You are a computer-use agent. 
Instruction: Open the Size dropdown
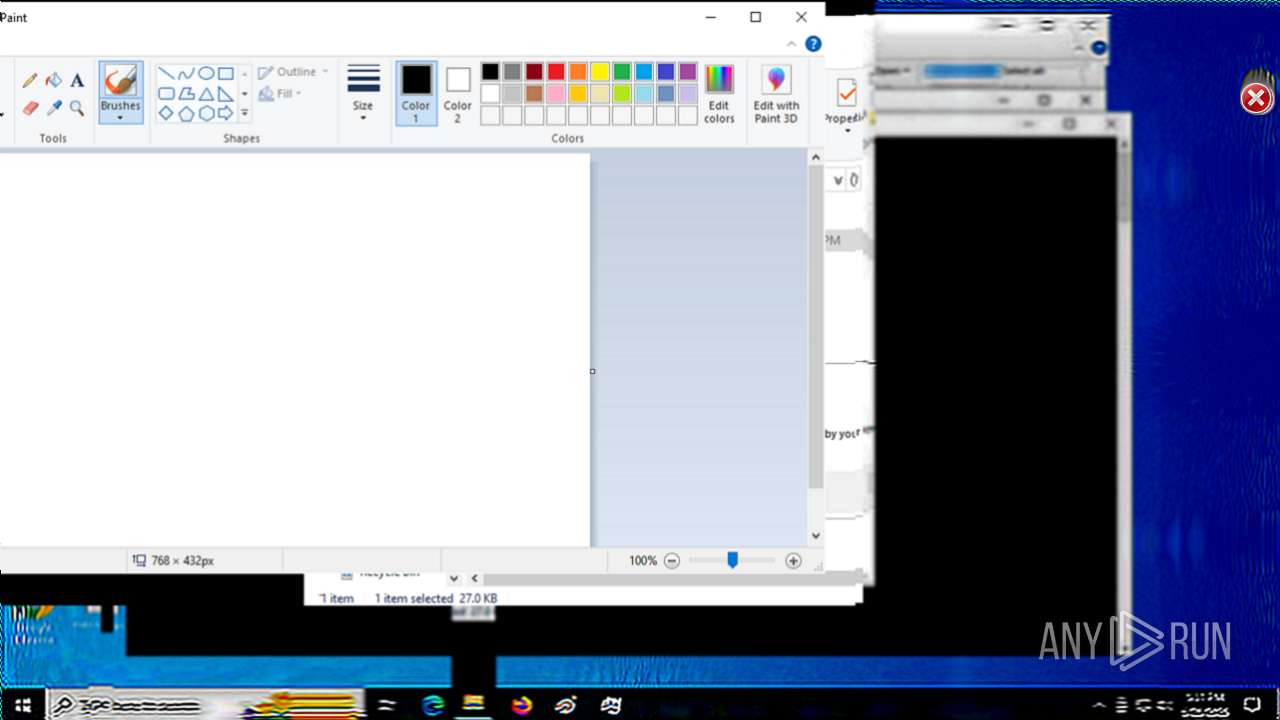(363, 94)
